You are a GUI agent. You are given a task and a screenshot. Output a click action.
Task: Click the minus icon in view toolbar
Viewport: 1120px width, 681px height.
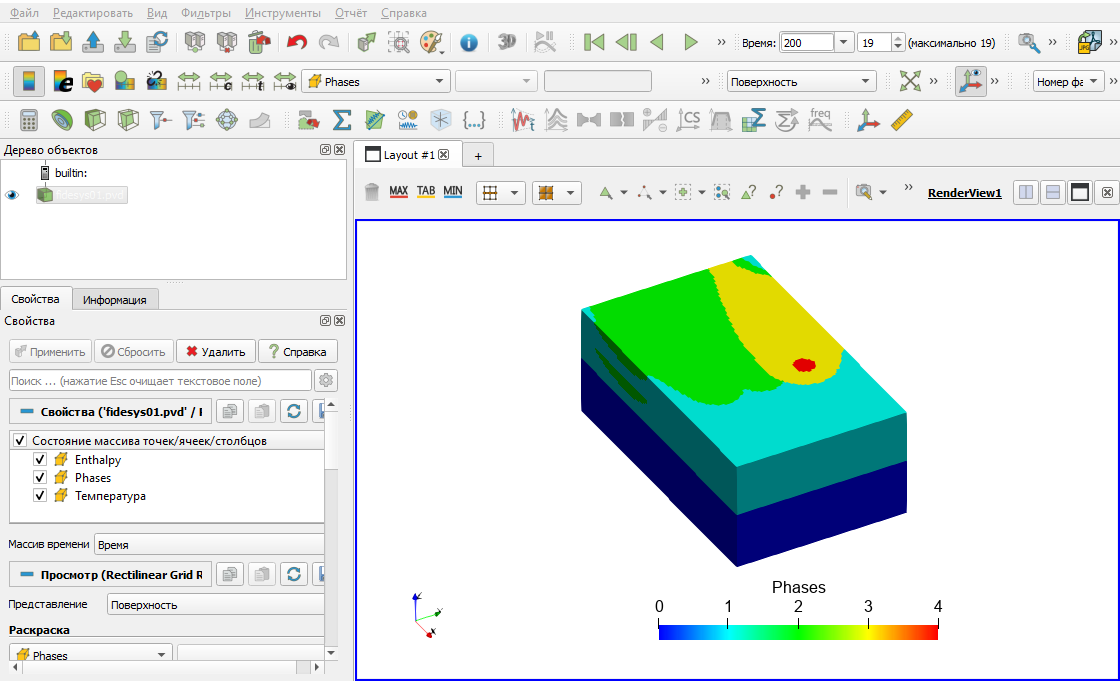(829, 192)
